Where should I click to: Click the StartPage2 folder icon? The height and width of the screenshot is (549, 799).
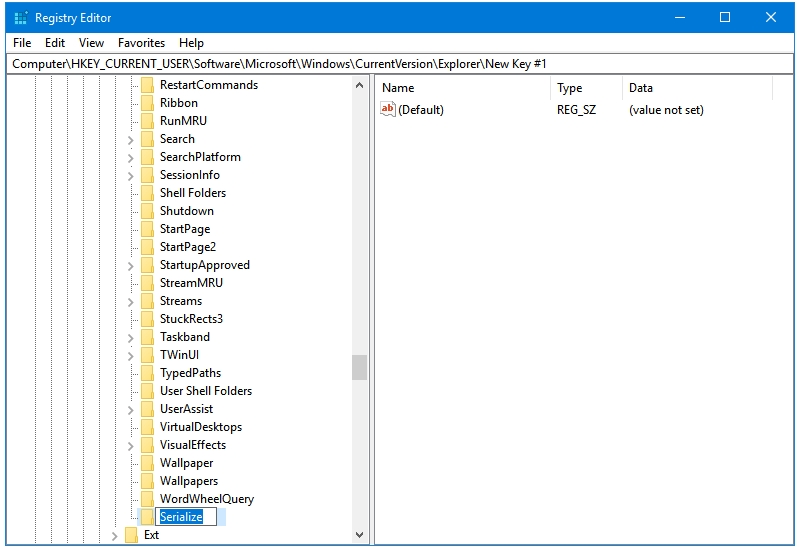[147, 247]
